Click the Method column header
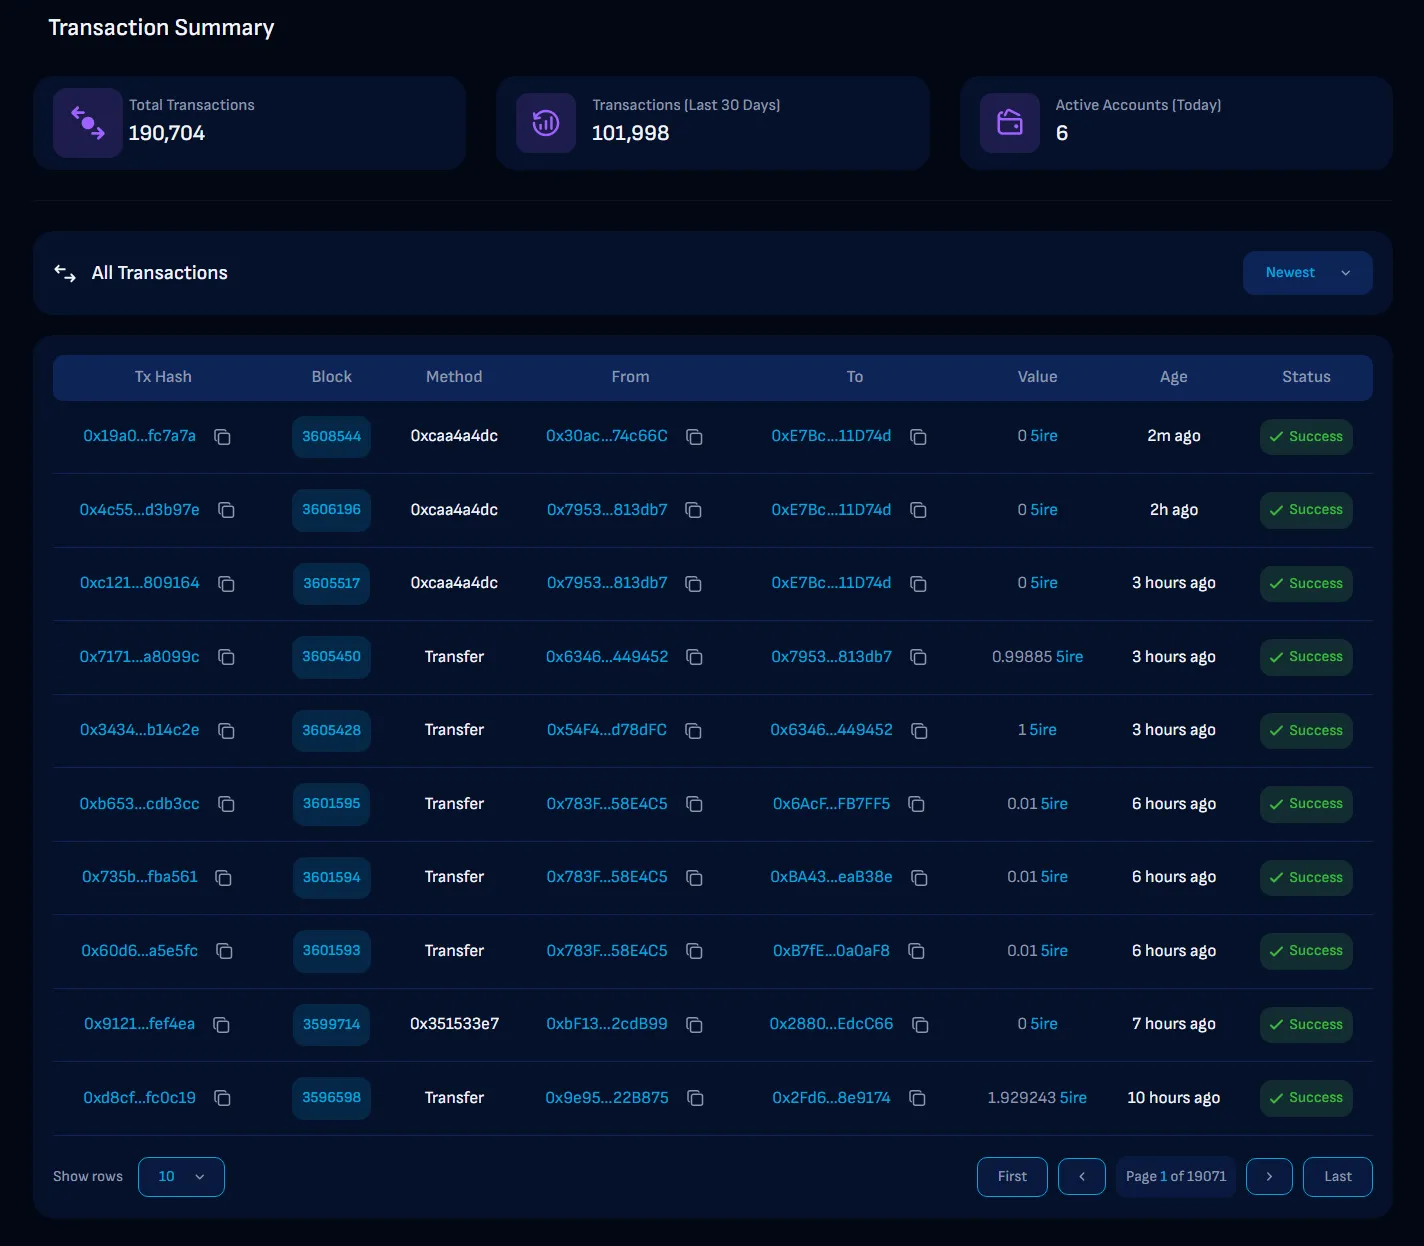Screen dimensions: 1424x1246 point(454,377)
